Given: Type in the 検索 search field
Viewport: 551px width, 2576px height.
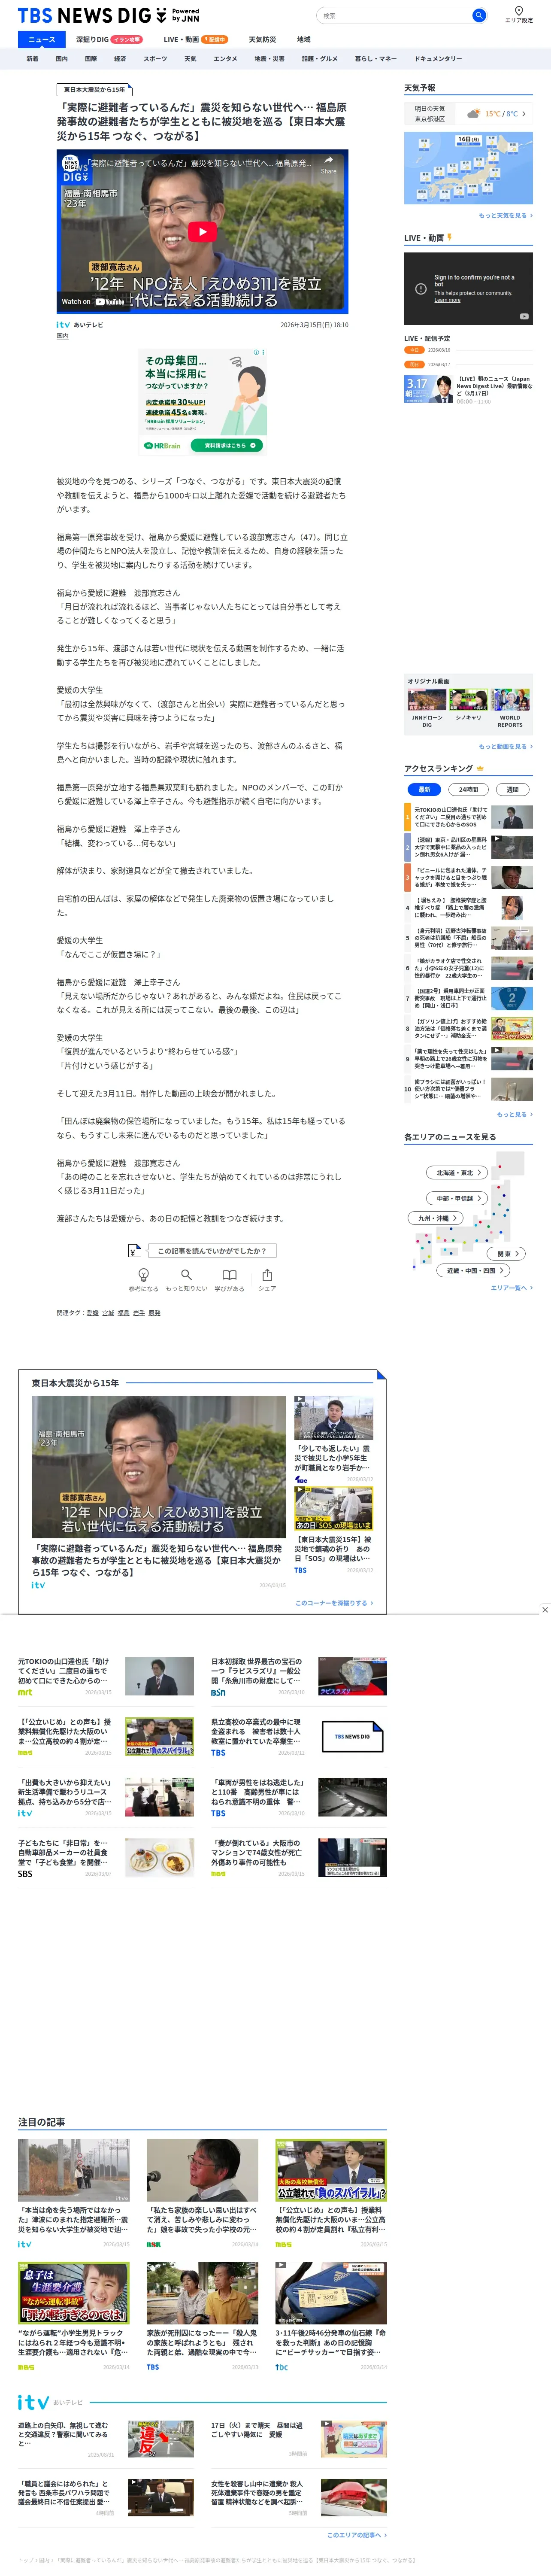Looking at the screenshot, I should 394,16.
